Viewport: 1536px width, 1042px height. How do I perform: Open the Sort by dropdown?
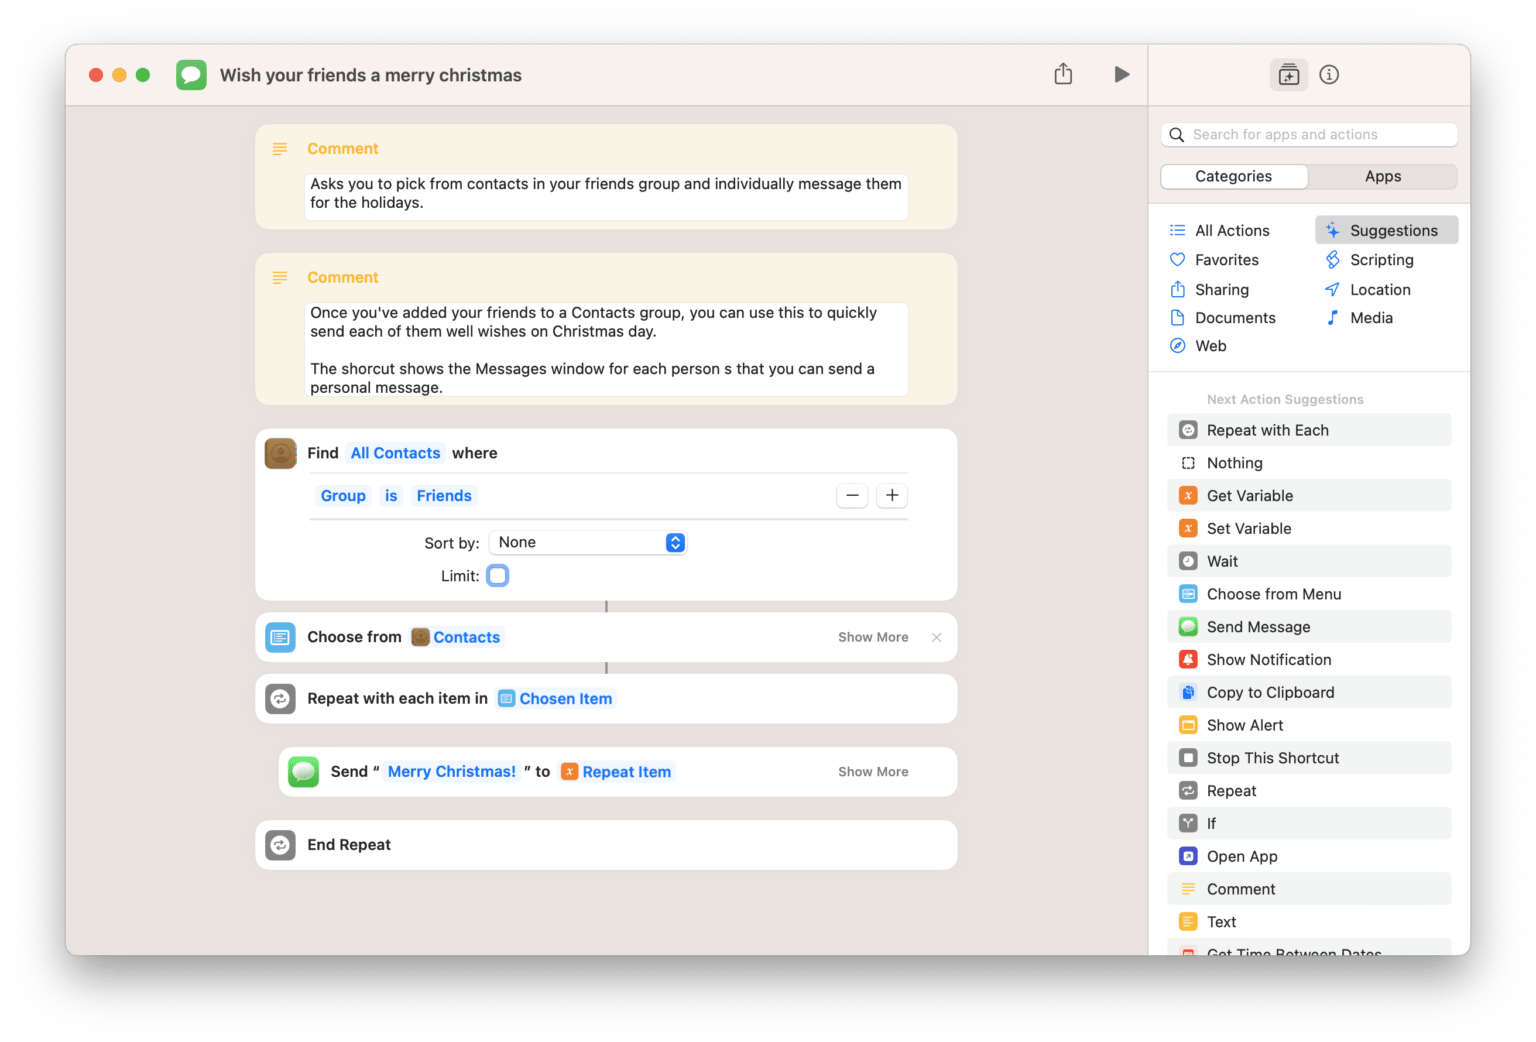(x=588, y=543)
